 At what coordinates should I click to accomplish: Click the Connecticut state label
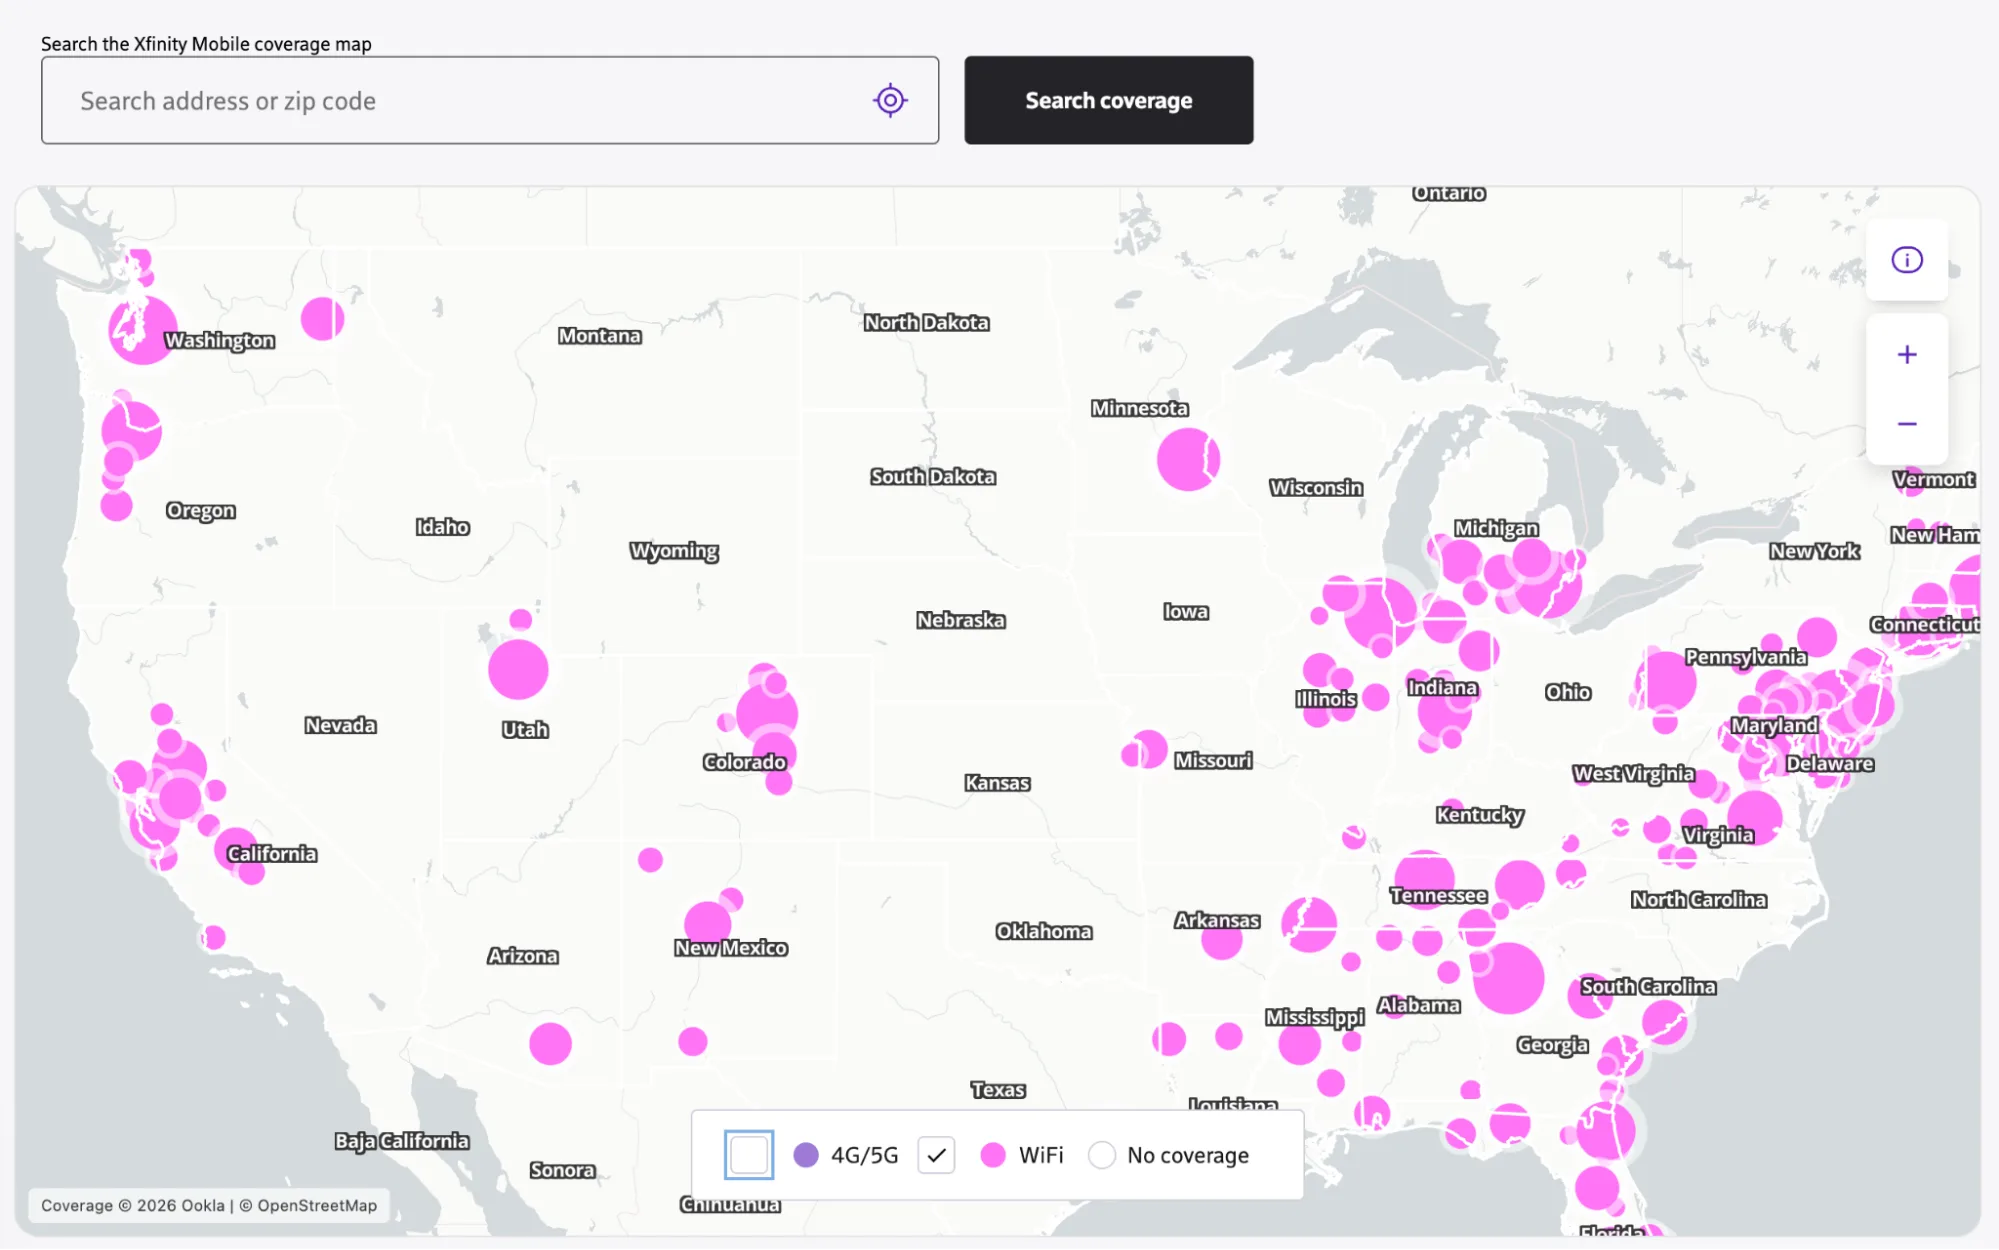[x=1923, y=625]
